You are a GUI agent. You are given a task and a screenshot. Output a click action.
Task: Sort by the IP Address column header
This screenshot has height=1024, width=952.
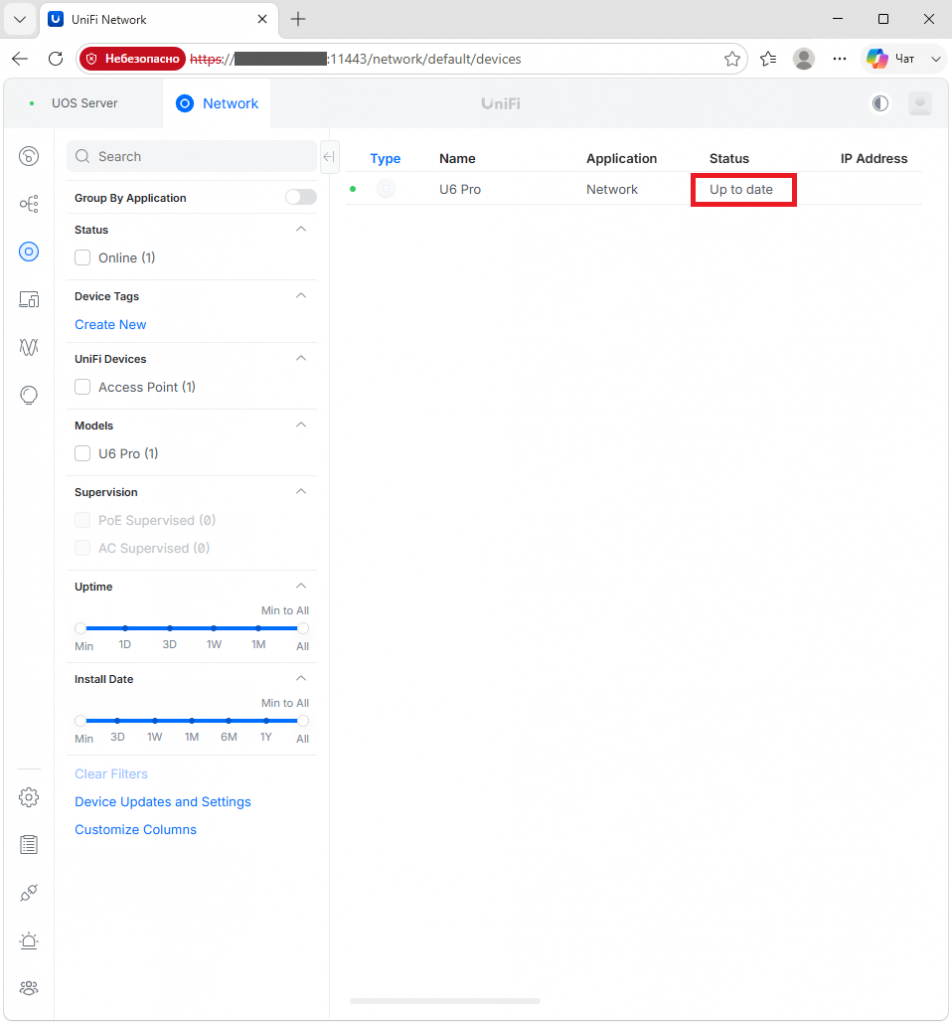coord(874,159)
